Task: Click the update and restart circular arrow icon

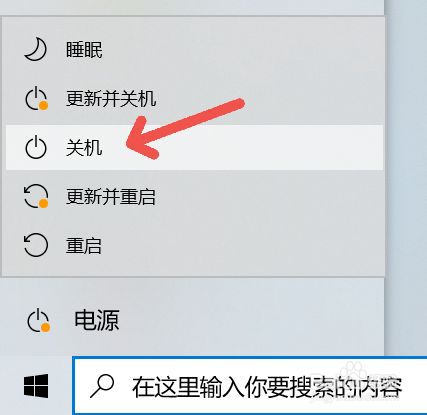Action: 36,196
